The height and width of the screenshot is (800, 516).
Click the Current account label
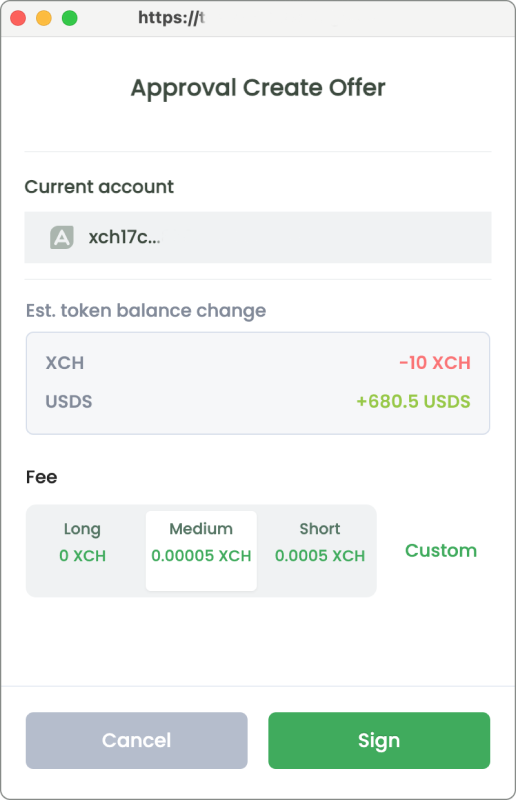(99, 187)
